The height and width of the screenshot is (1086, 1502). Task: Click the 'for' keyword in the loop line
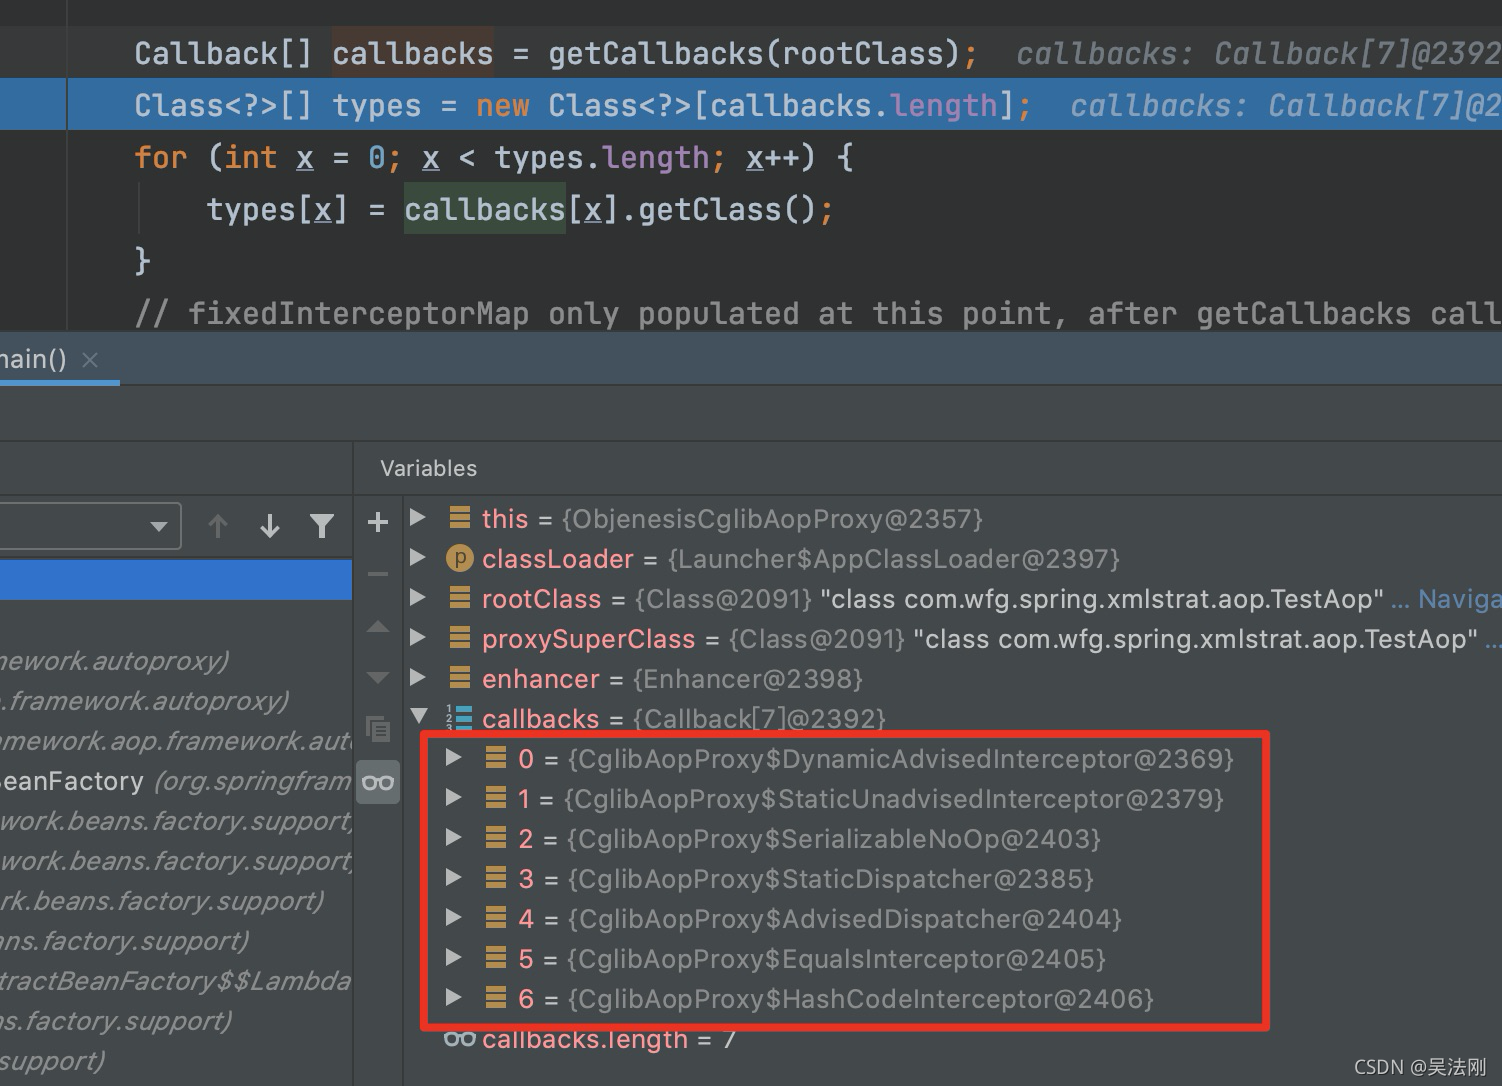coord(161,157)
